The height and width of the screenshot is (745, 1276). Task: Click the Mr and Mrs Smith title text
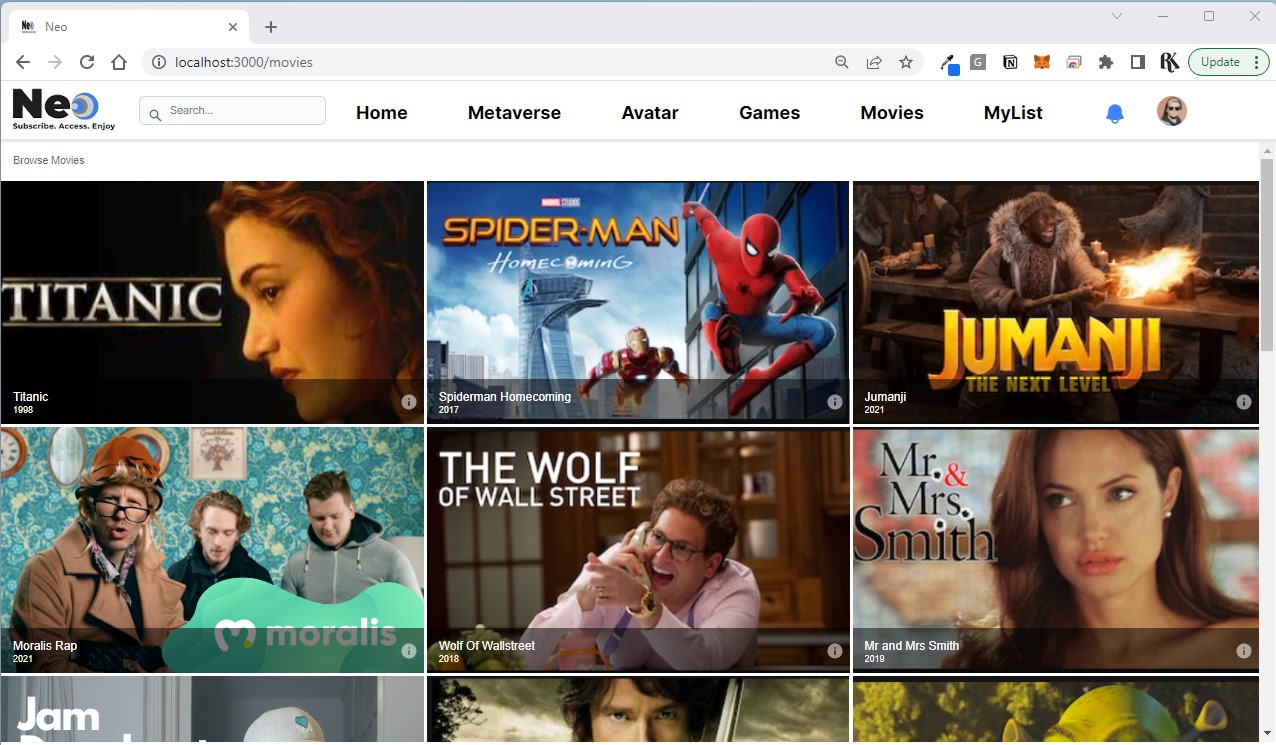click(x=912, y=646)
